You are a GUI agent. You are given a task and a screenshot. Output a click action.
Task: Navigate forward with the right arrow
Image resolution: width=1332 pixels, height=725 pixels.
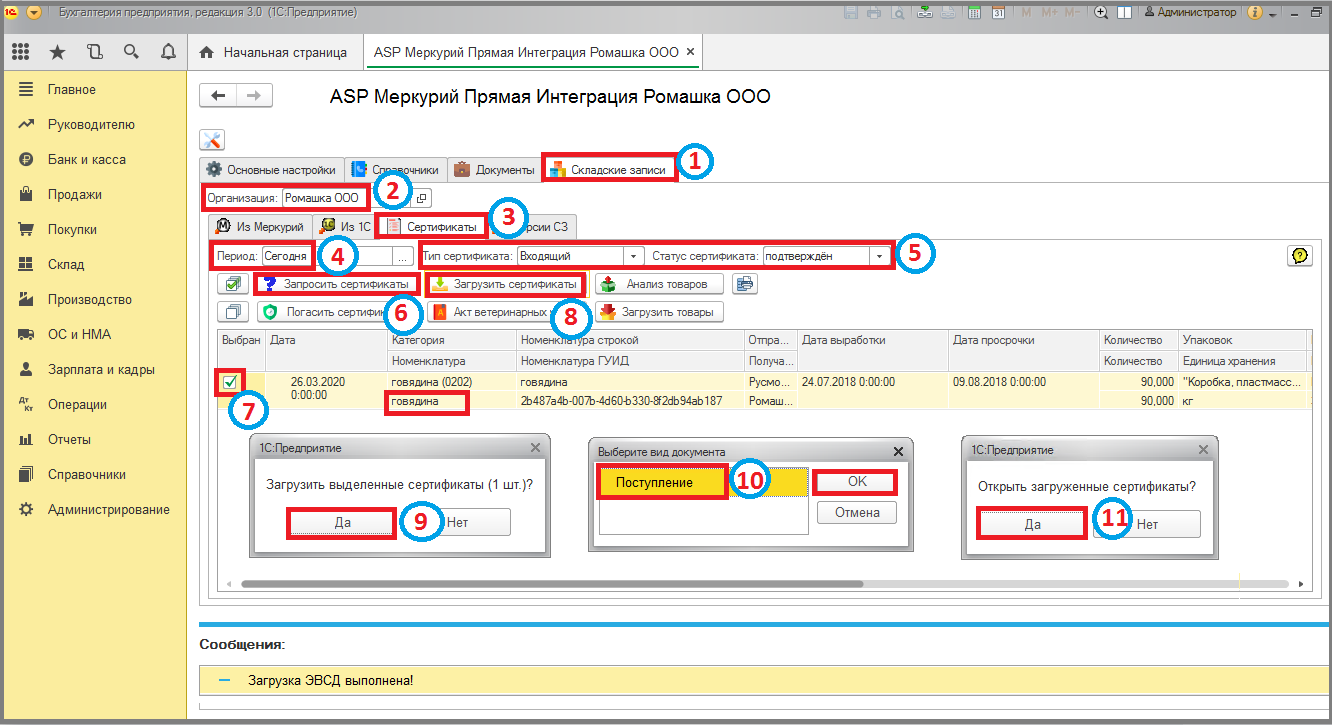[254, 96]
